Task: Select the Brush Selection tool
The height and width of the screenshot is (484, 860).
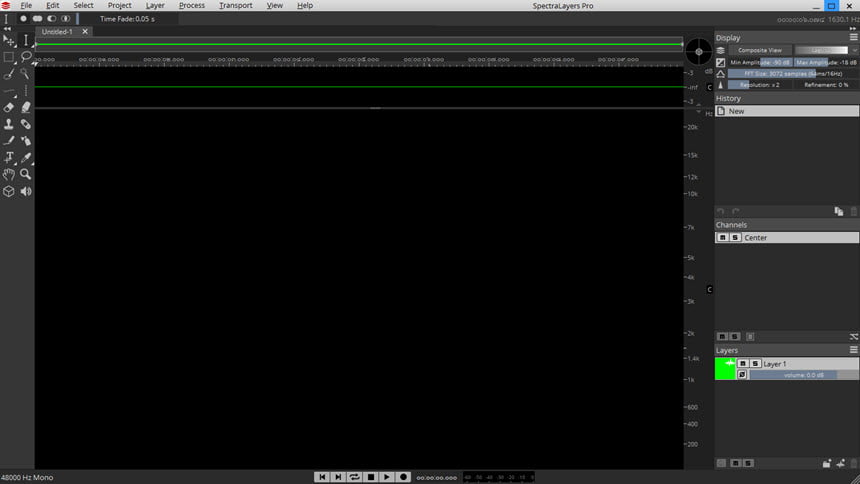Action: (x=9, y=74)
